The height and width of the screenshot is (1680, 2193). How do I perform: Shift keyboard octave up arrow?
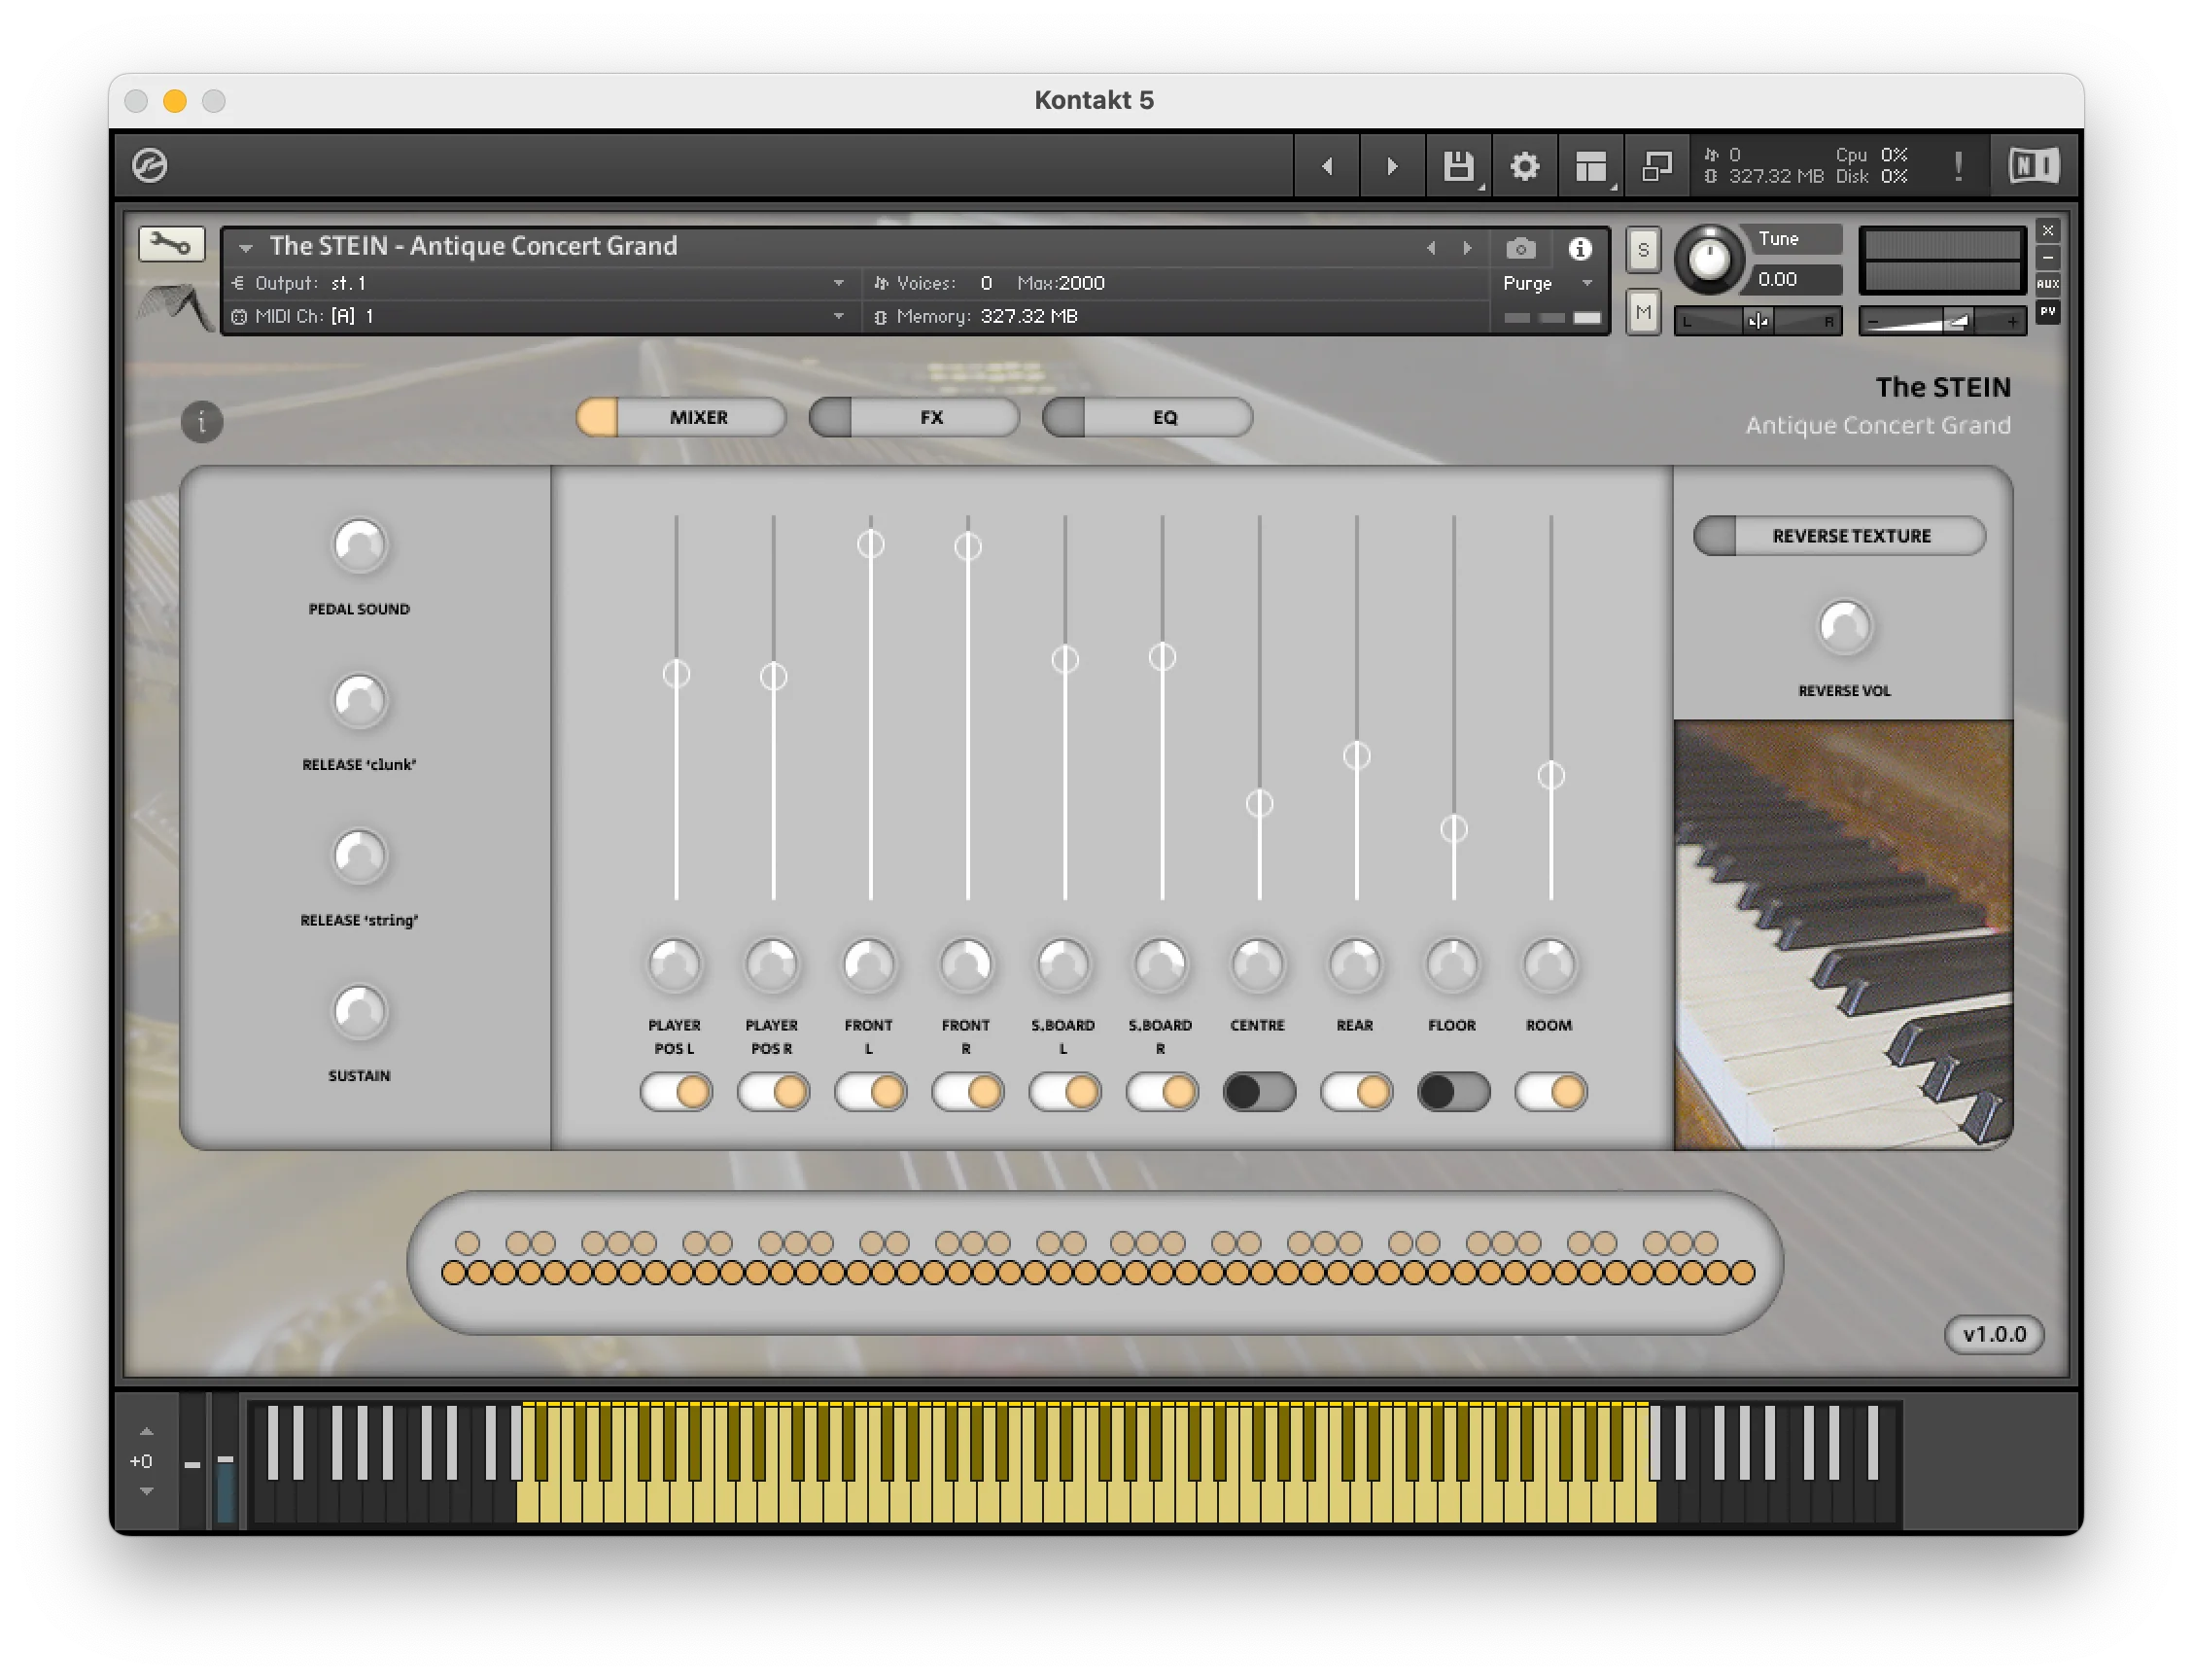(146, 1432)
